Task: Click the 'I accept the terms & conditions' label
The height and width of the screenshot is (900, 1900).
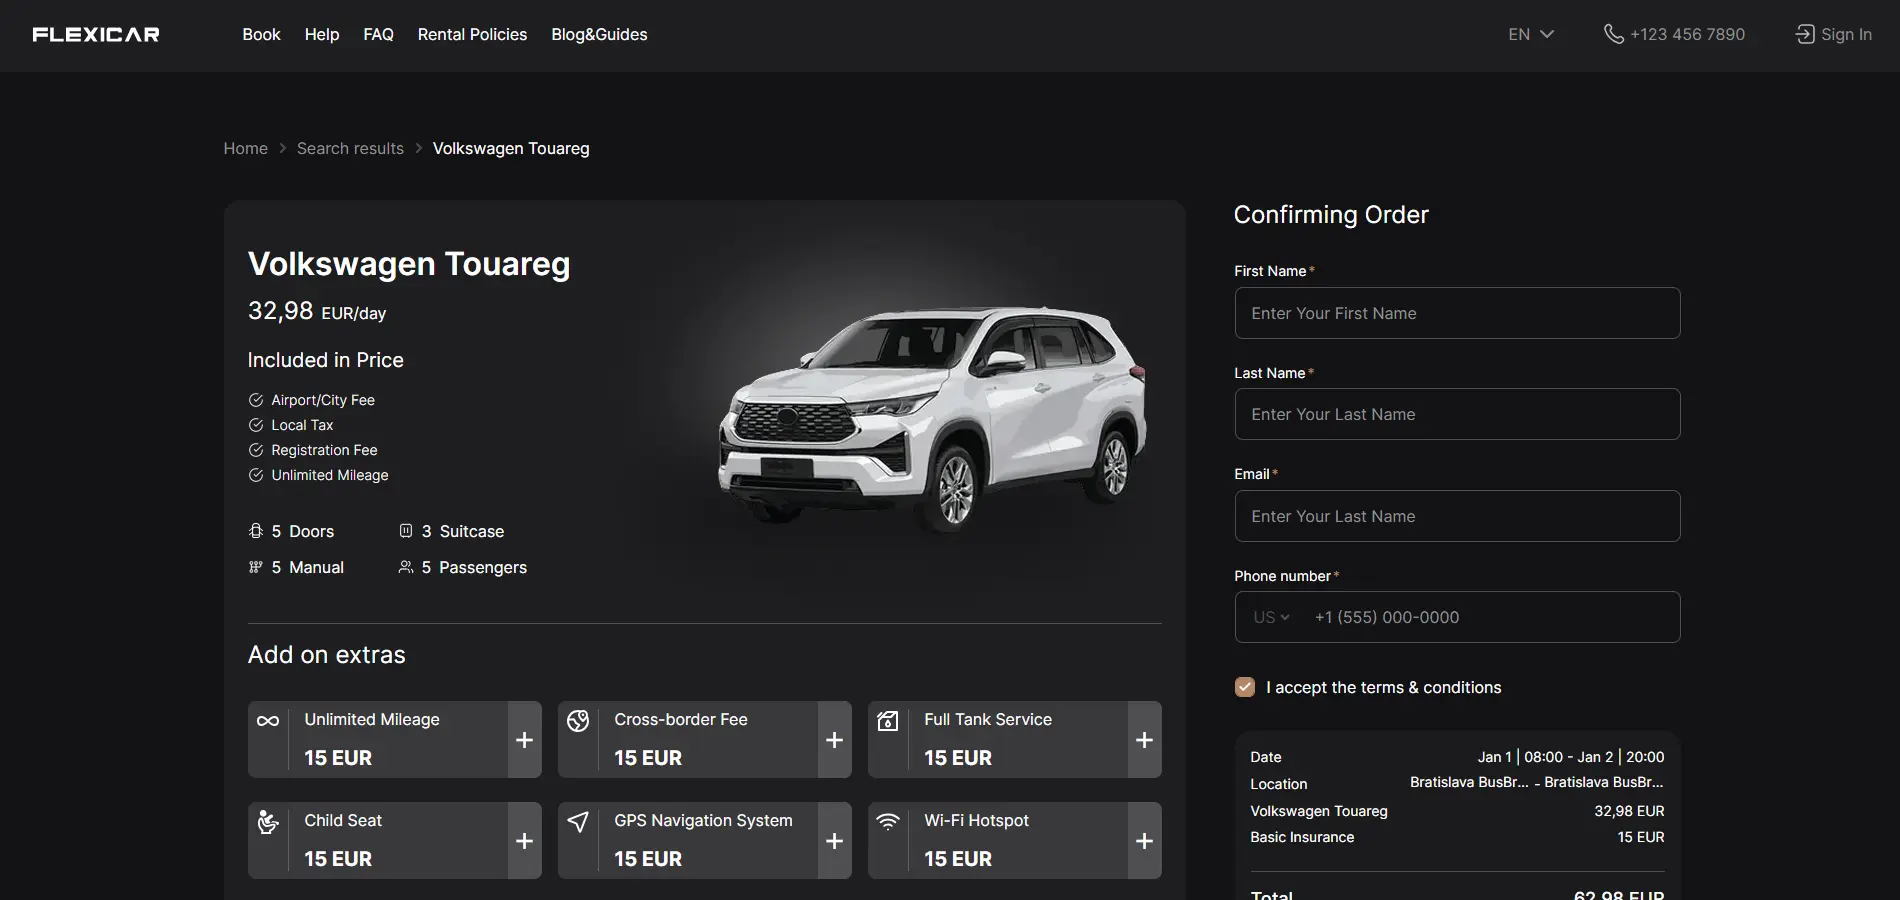Action: (x=1383, y=687)
